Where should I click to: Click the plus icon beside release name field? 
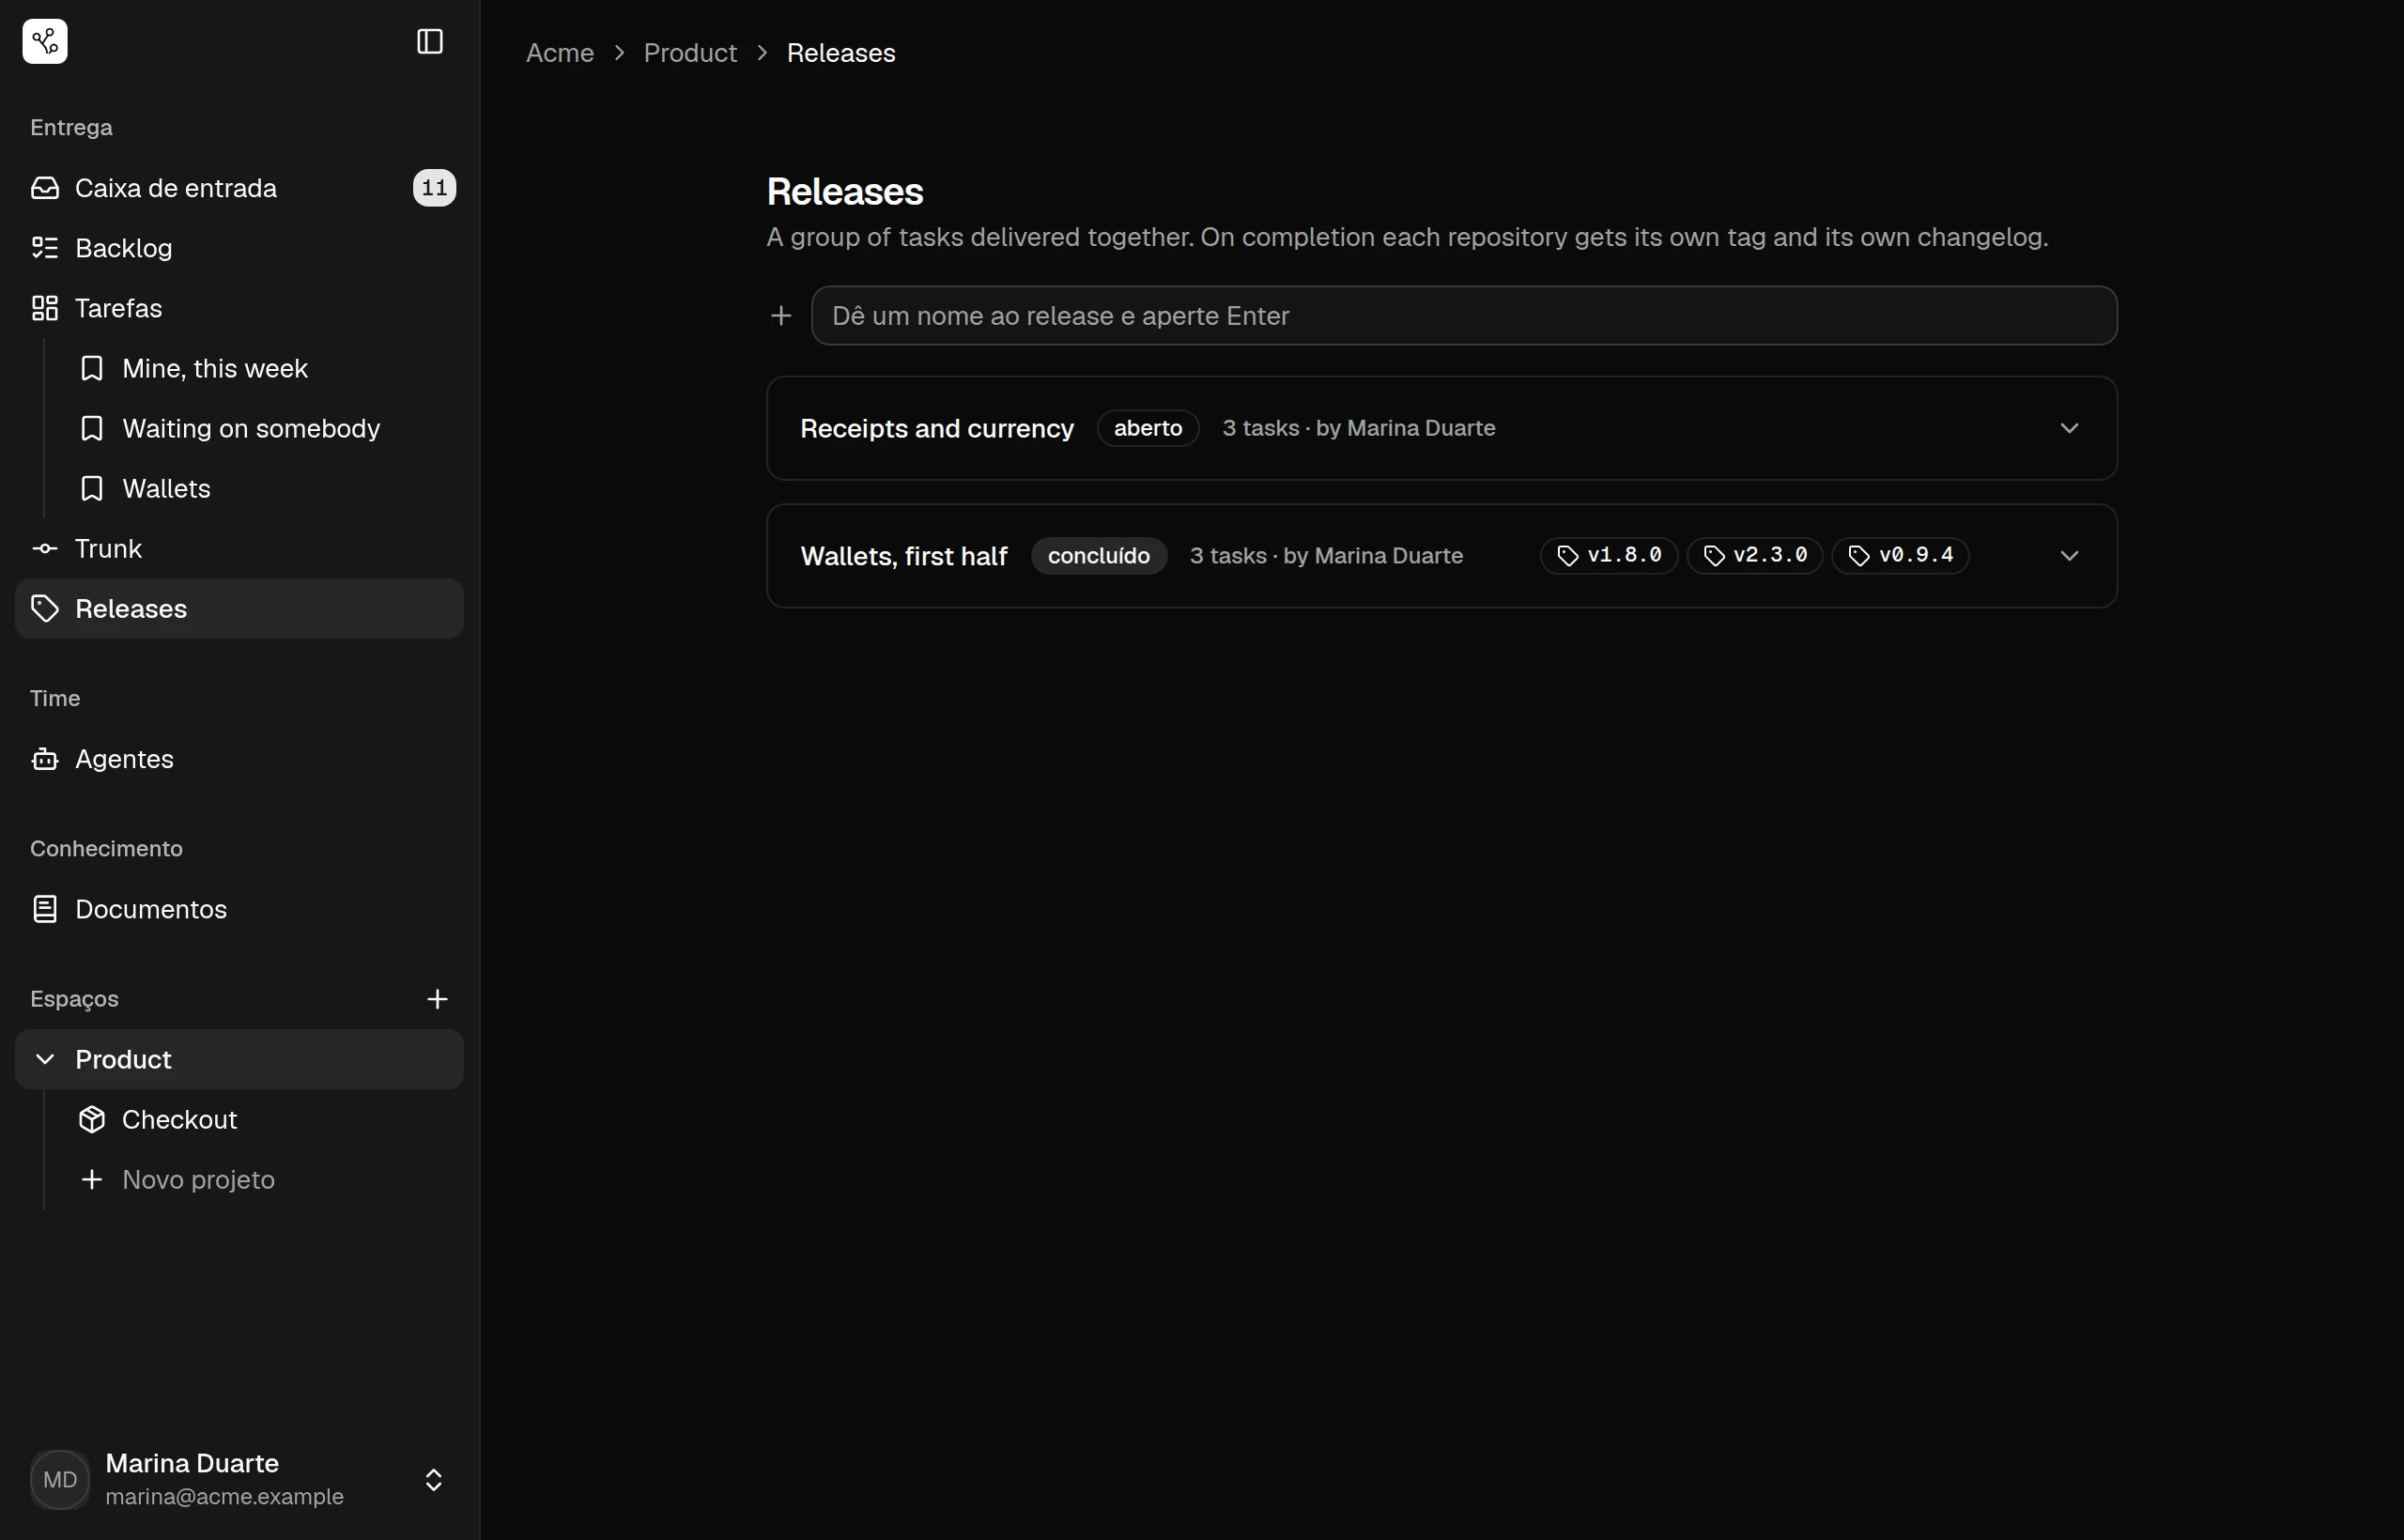[781, 316]
